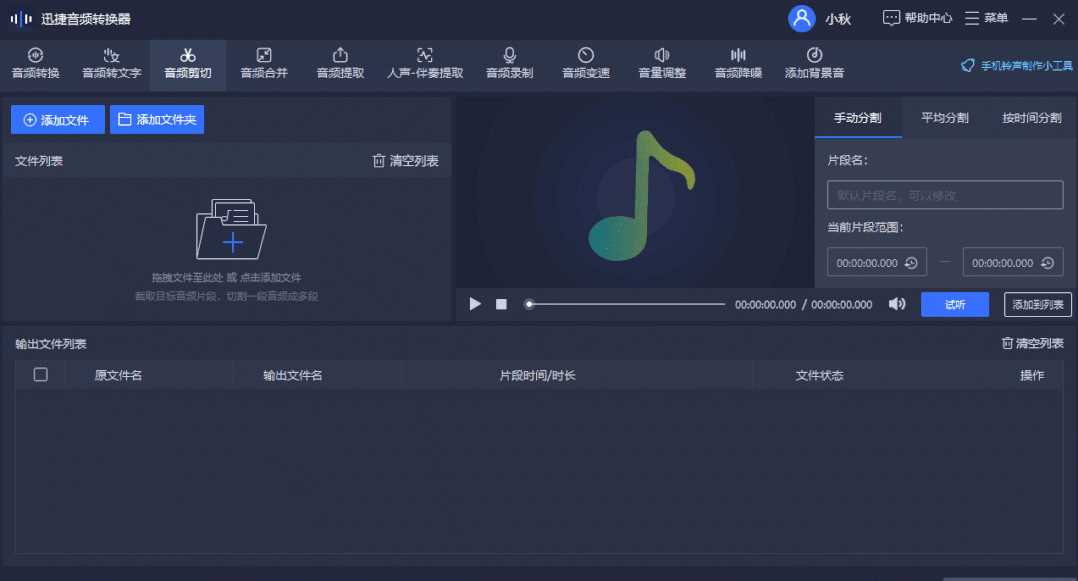The height and width of the screenshot is (581, 1078).
Task: Switch to the 按时间分割 tab
Action: pyautogui.click(x=1032, y=118)
